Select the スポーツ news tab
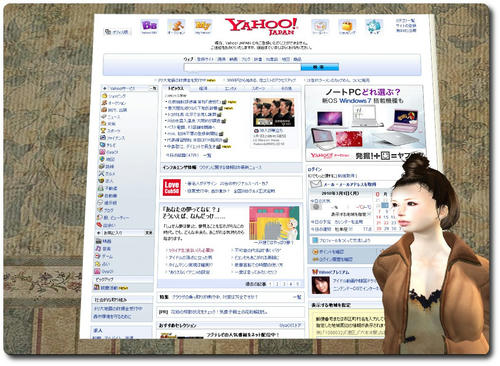 [259, 88]
